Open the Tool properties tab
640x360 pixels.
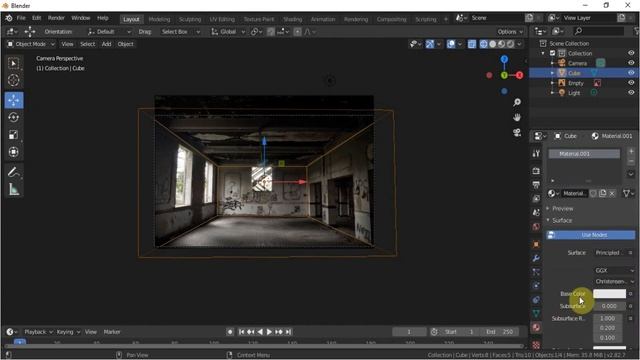click(x=536, y=153)
